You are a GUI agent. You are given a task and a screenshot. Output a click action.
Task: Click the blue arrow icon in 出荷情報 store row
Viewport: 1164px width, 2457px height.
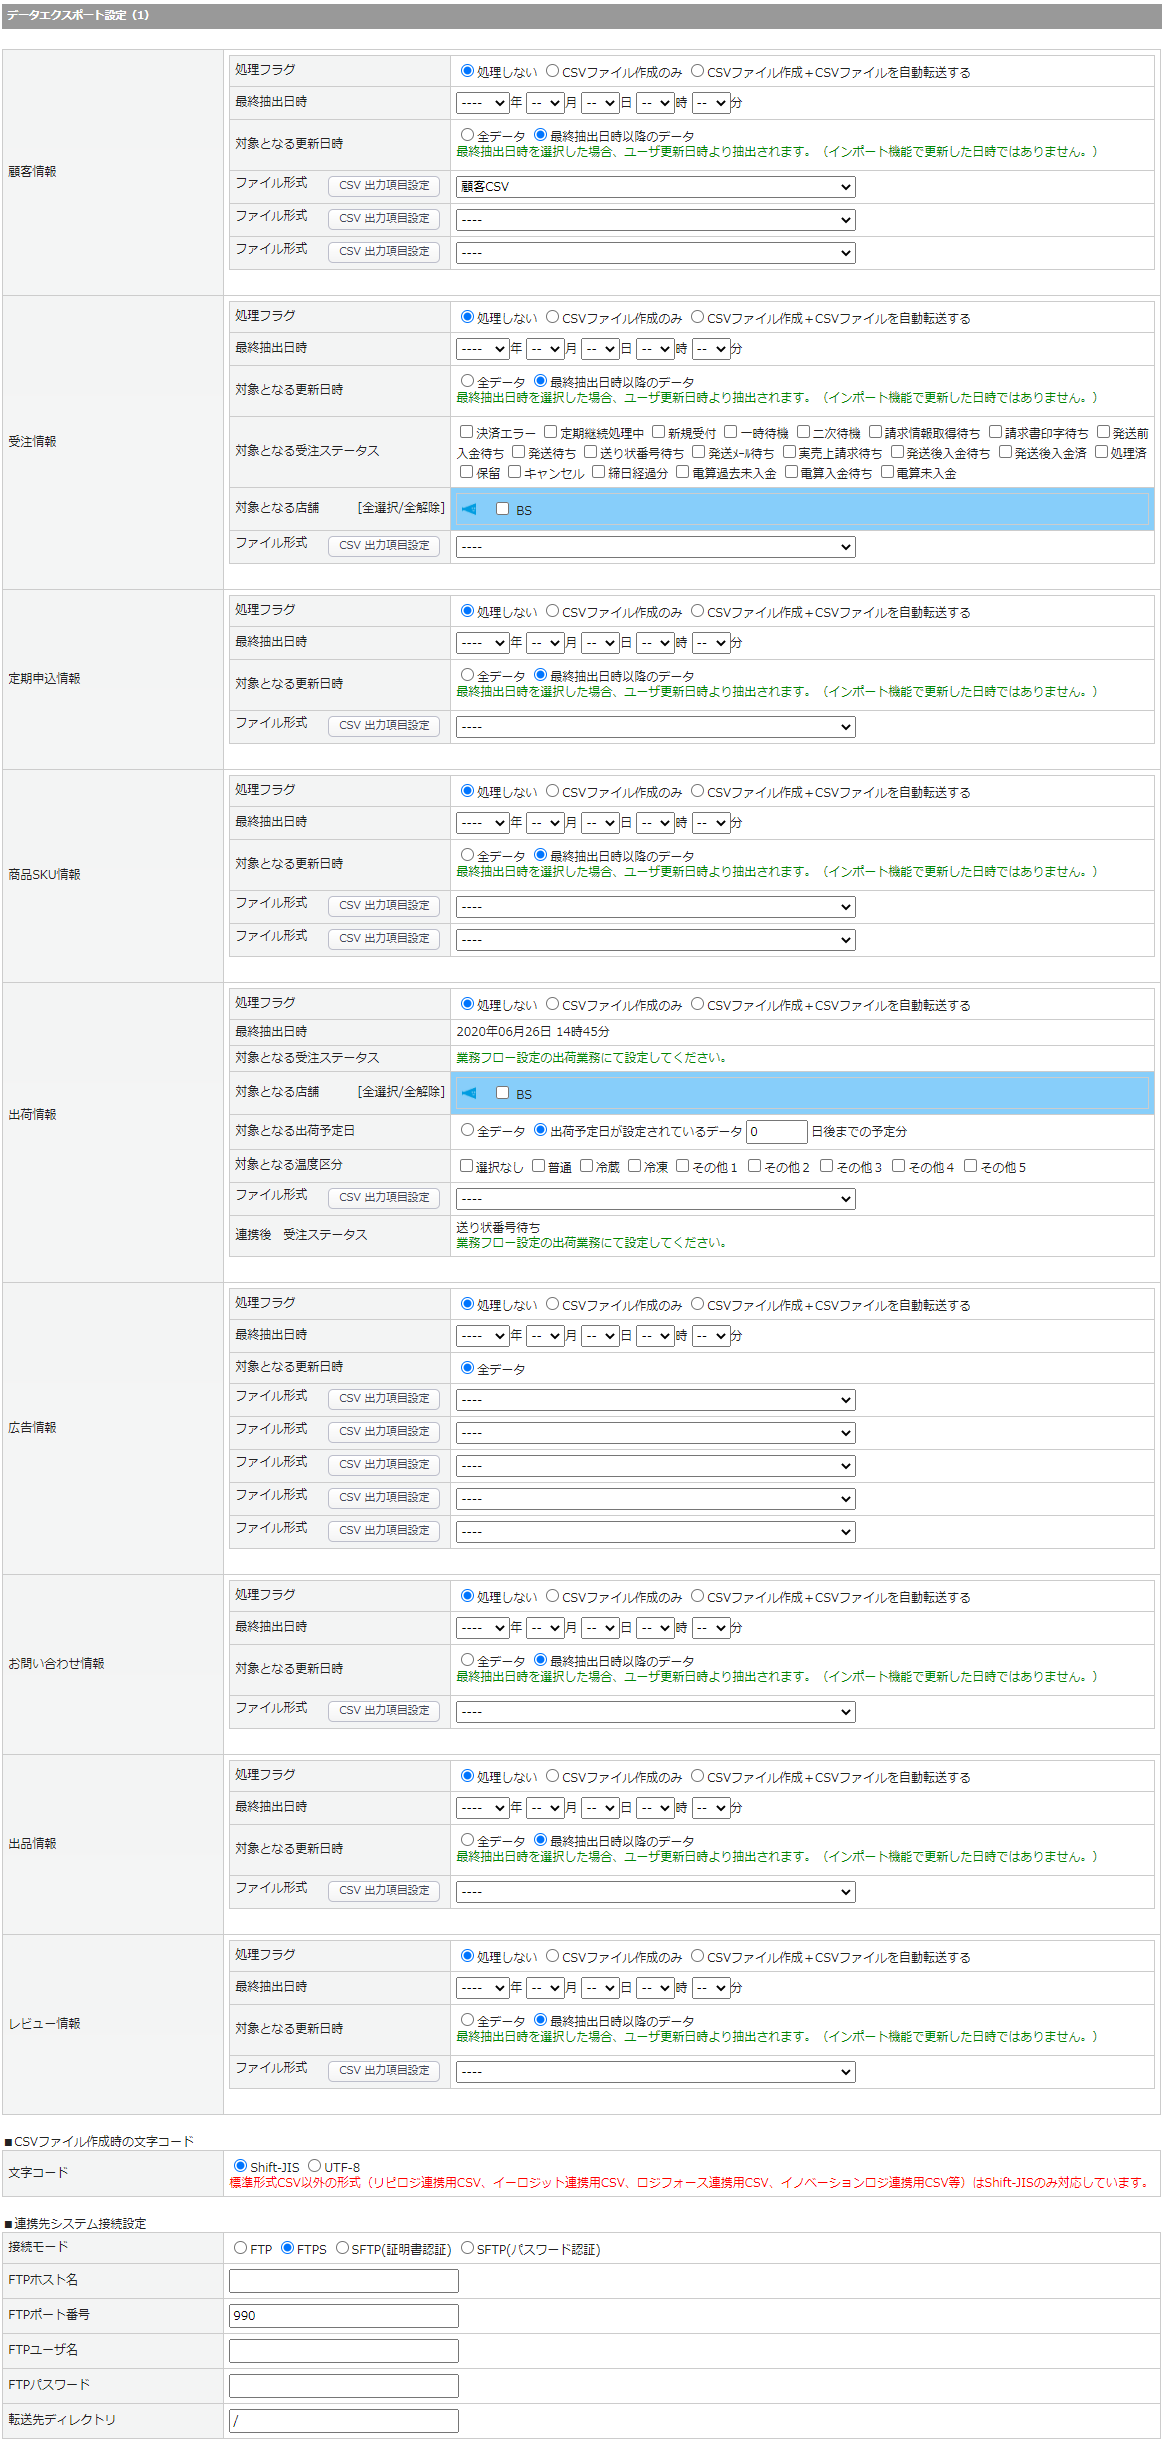pos(469,1093)
